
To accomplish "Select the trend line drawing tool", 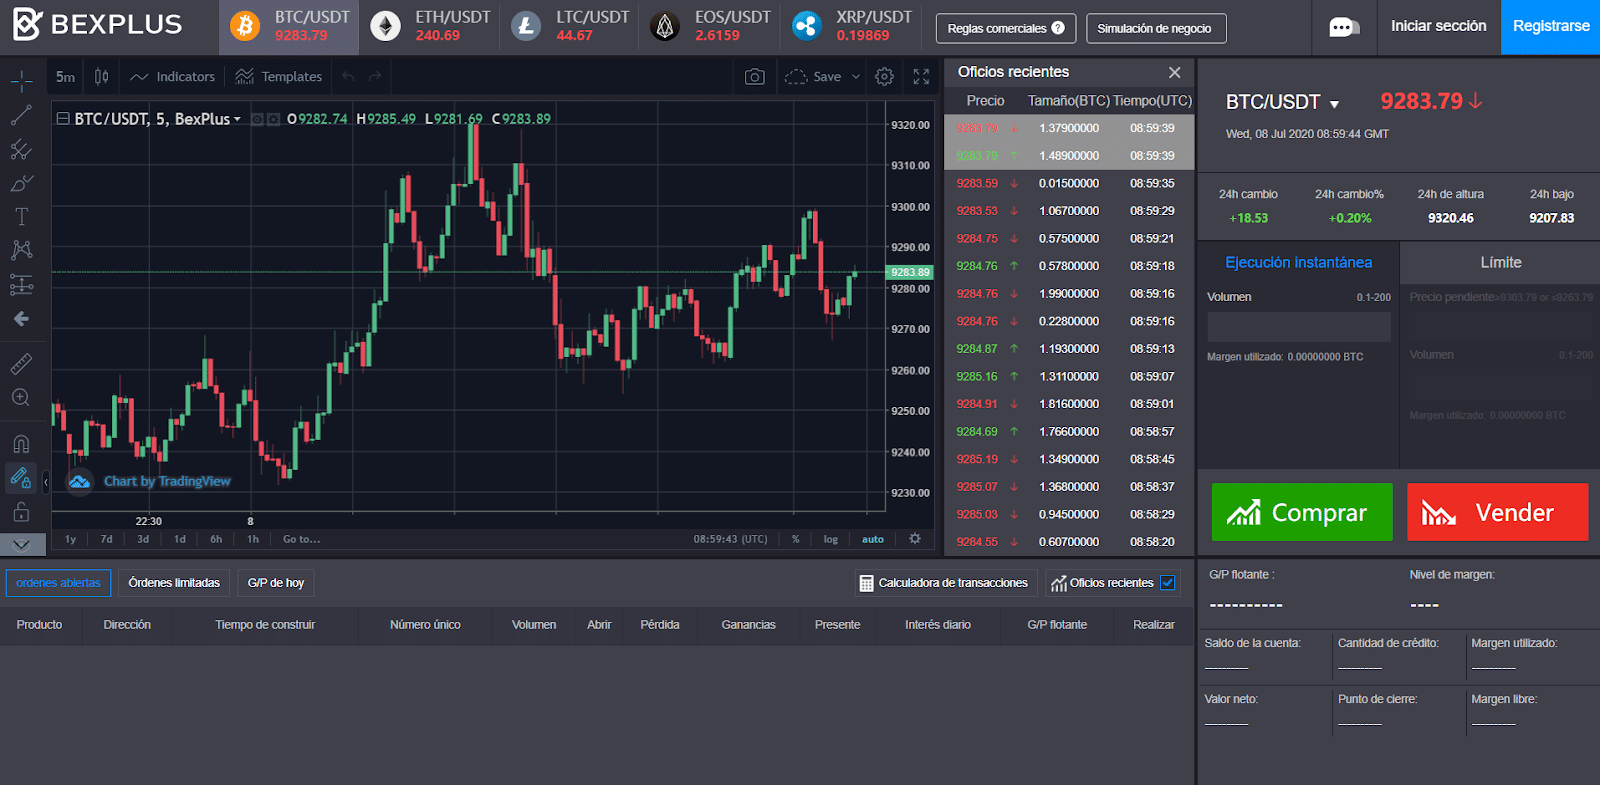I will pyautogui.click(x=21, y=115).
